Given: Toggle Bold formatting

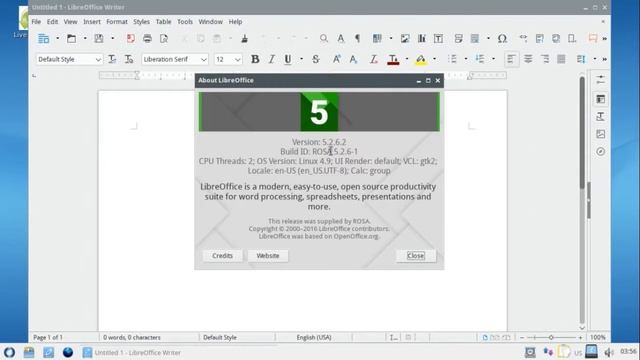Looking at the screenshot, I should 255,59.
